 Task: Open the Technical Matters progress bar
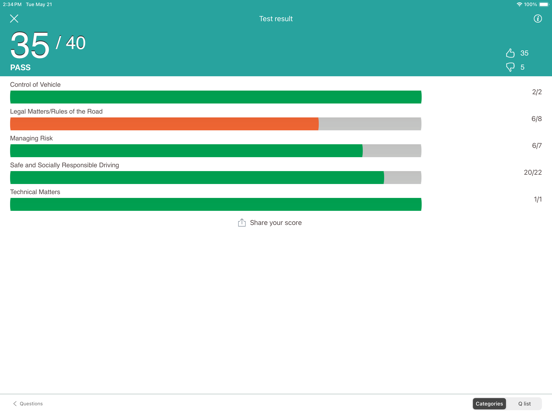coord(215,205)
